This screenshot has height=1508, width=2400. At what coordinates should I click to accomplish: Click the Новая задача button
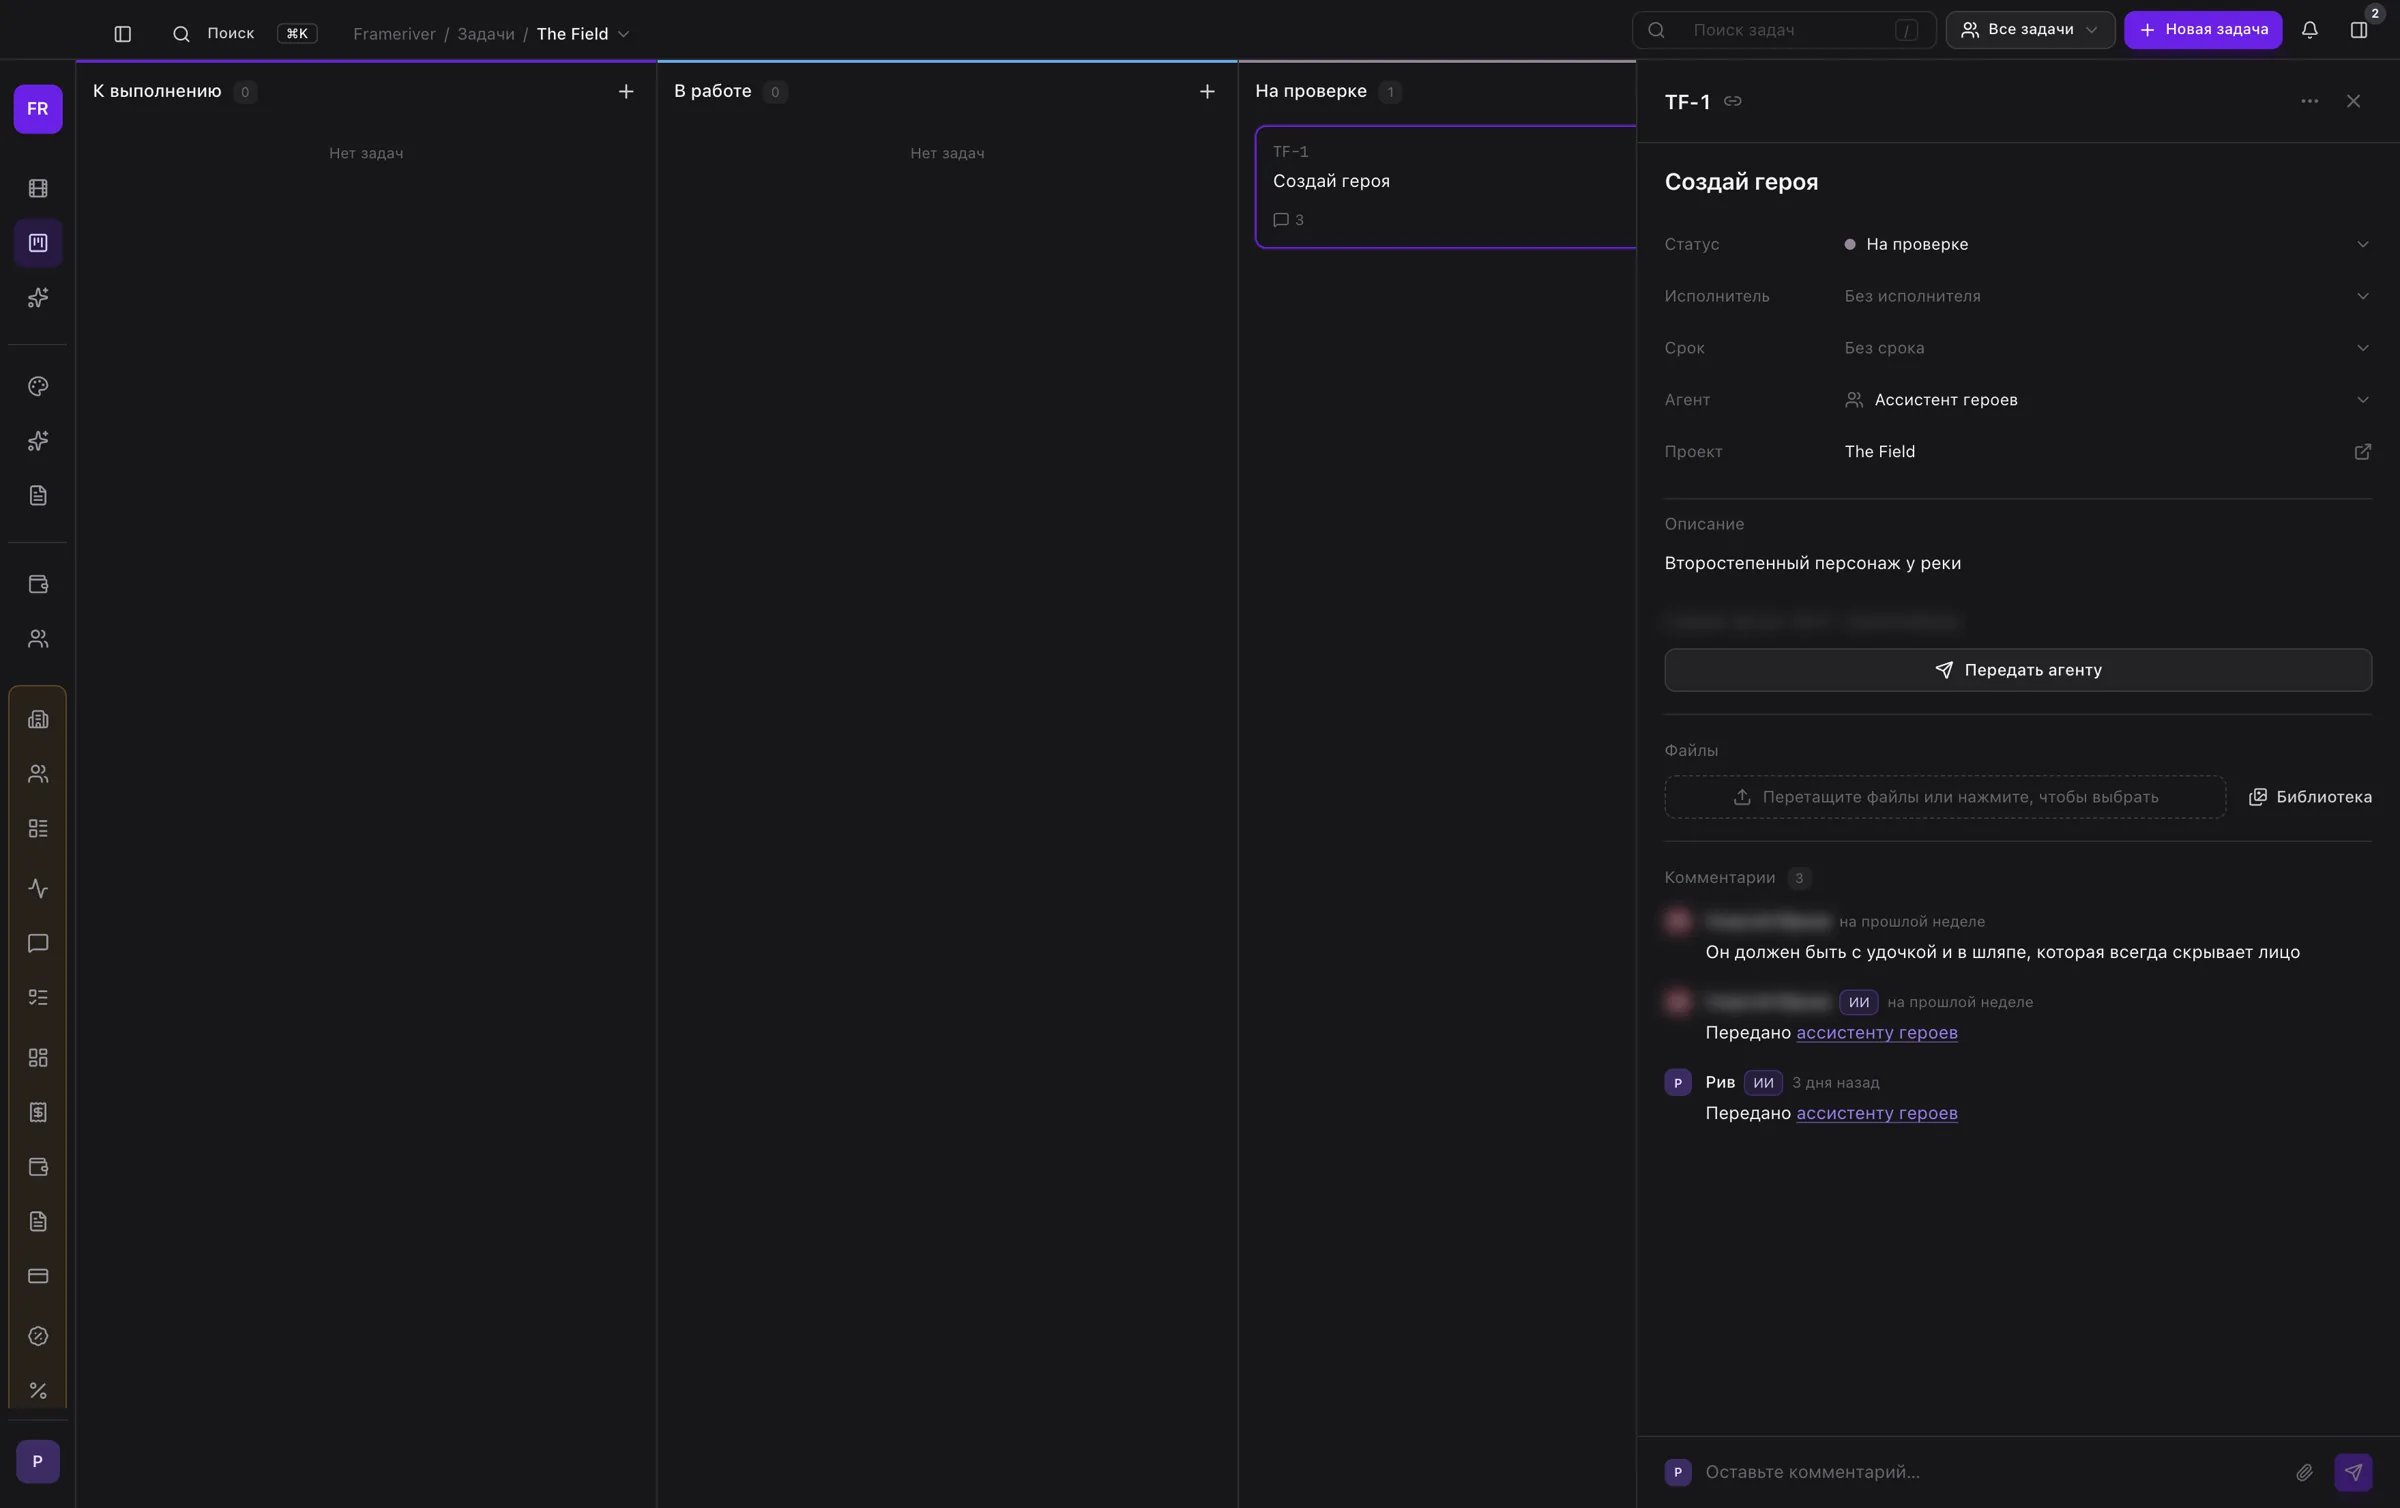(x=2203, y=30)
